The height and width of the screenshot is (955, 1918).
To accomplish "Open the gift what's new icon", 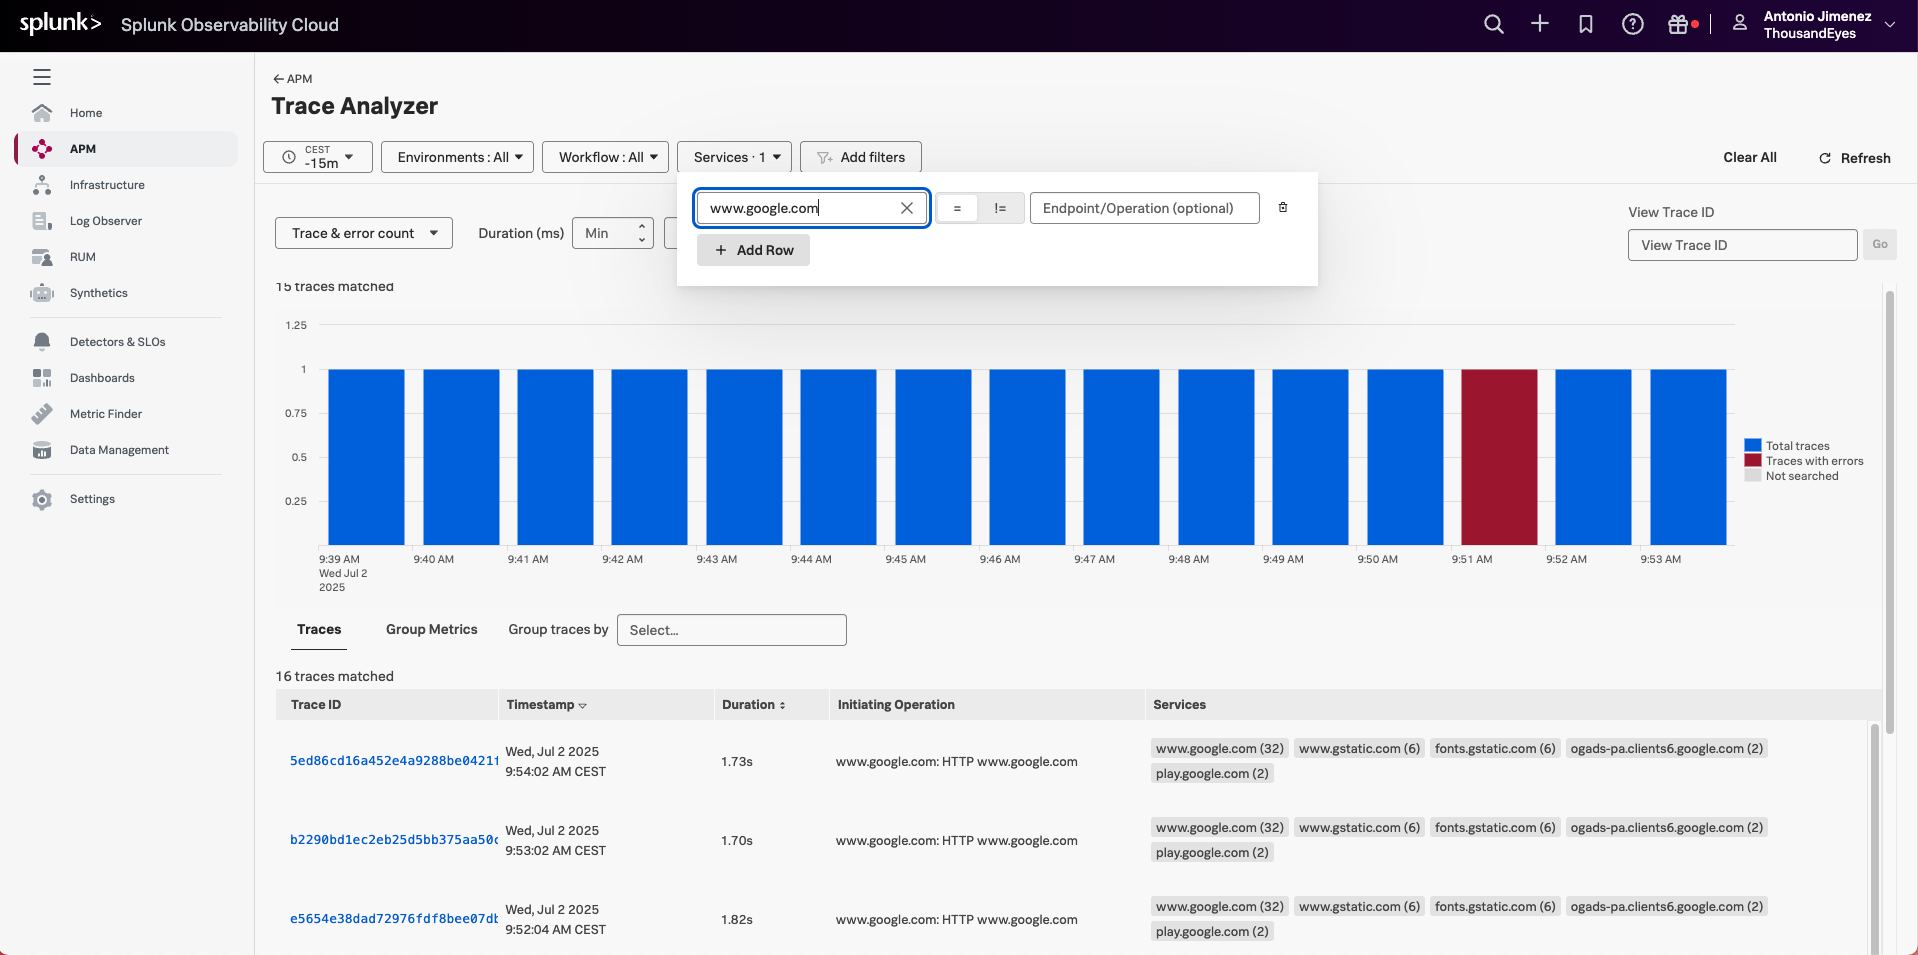I will pos(1678,24).
